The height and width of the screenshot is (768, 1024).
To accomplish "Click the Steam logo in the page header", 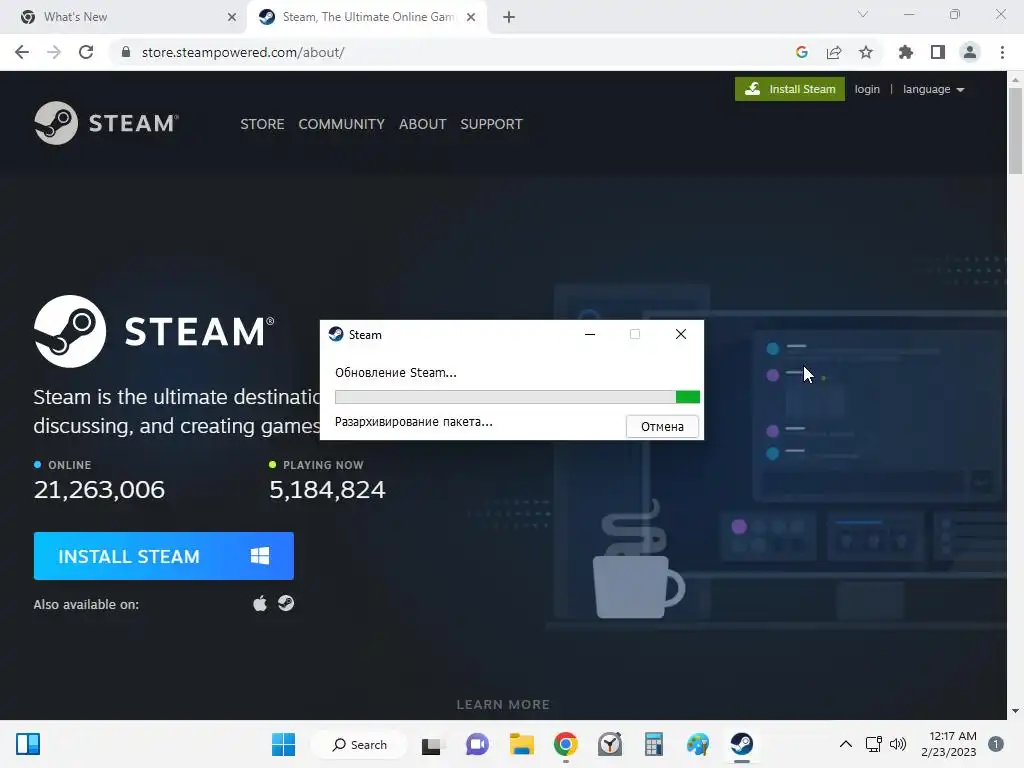I will pyautogui.click(x=106, y=123).
